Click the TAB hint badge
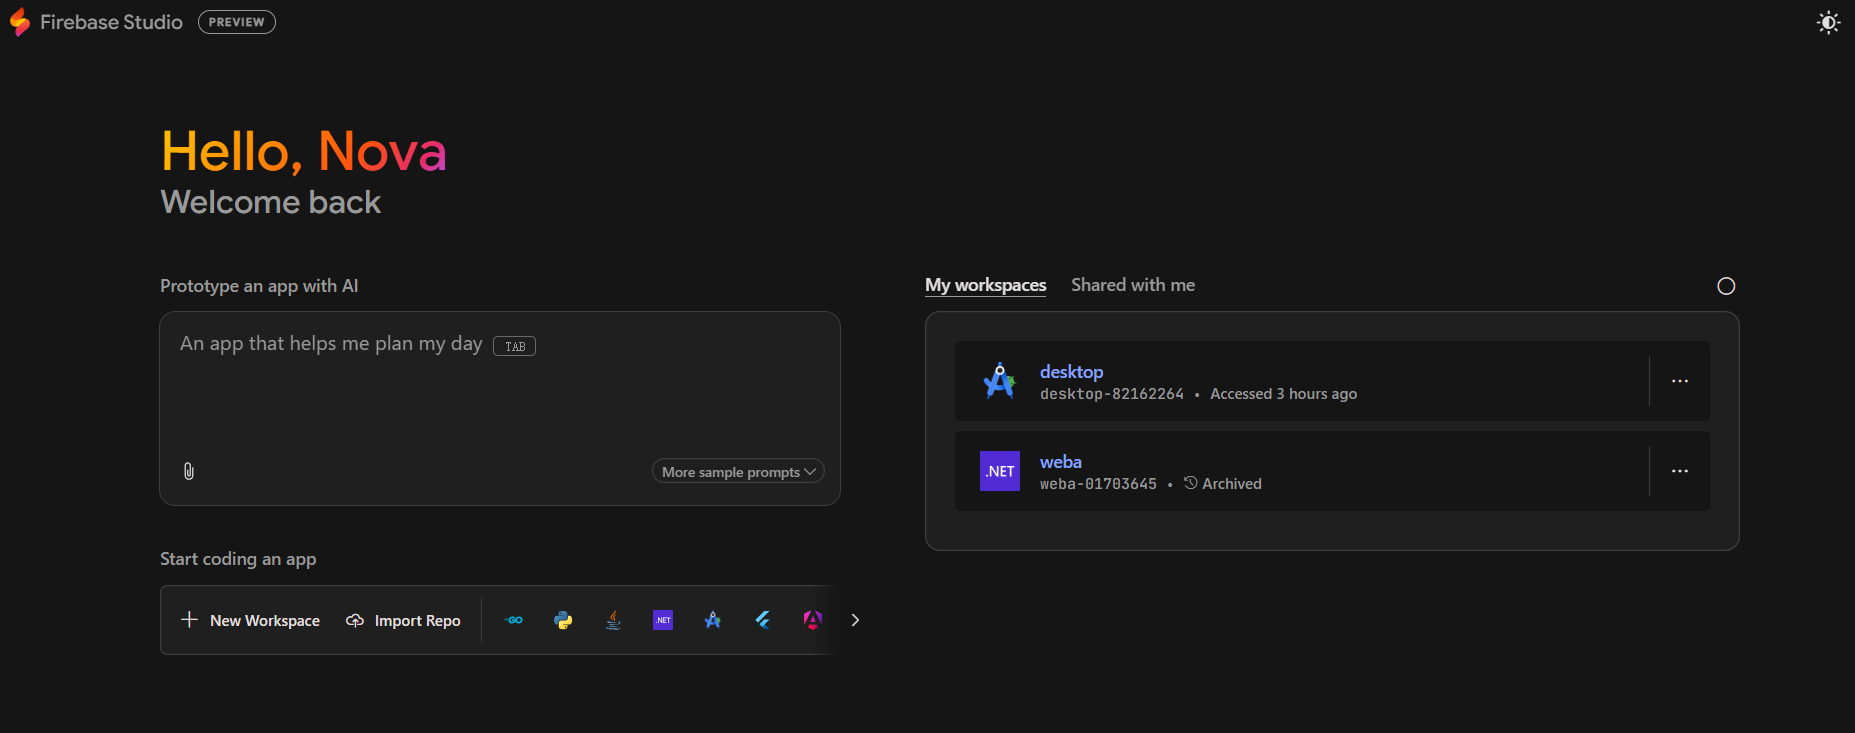The width and height of the screenshot is (1855, 733). point(514,346)
